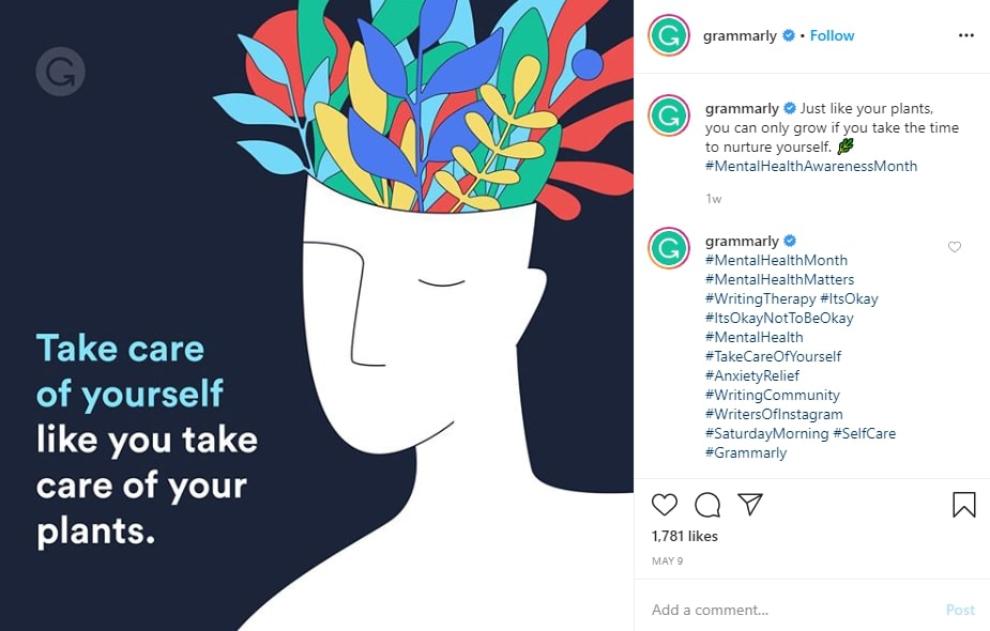Open the #SelfCare hashtag

point(864,433)
